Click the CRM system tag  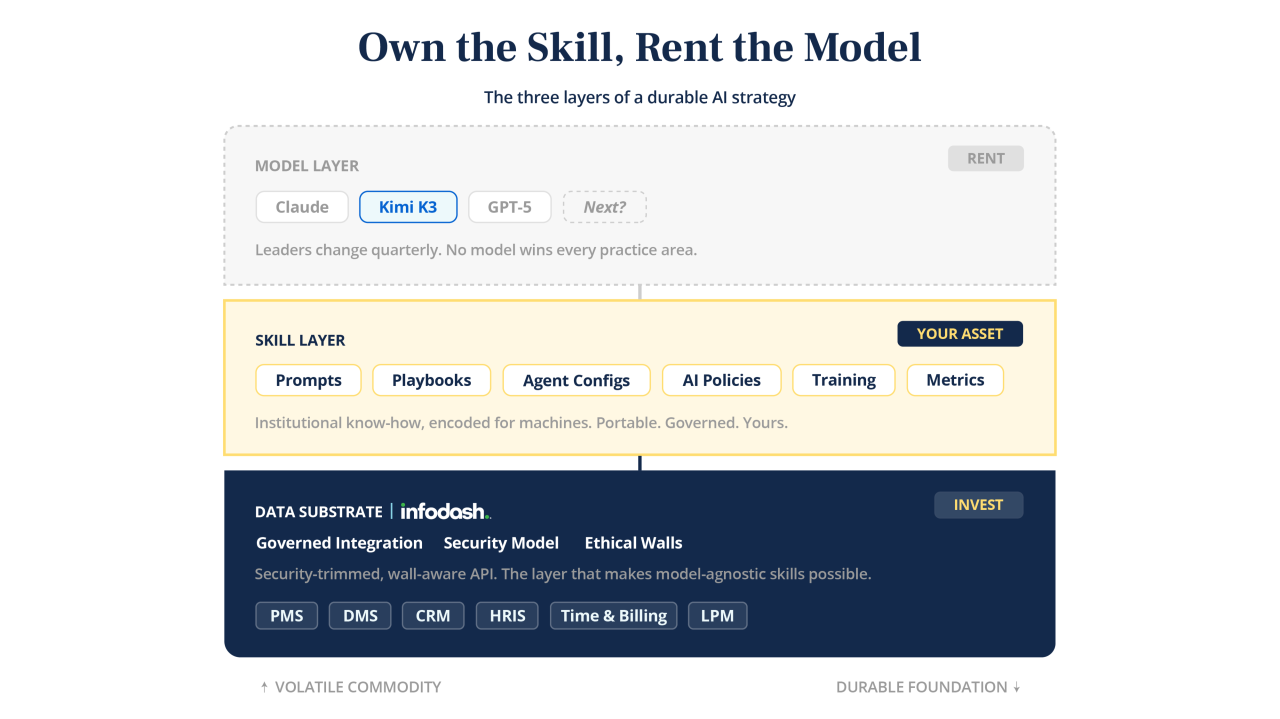tap(433, 615)
